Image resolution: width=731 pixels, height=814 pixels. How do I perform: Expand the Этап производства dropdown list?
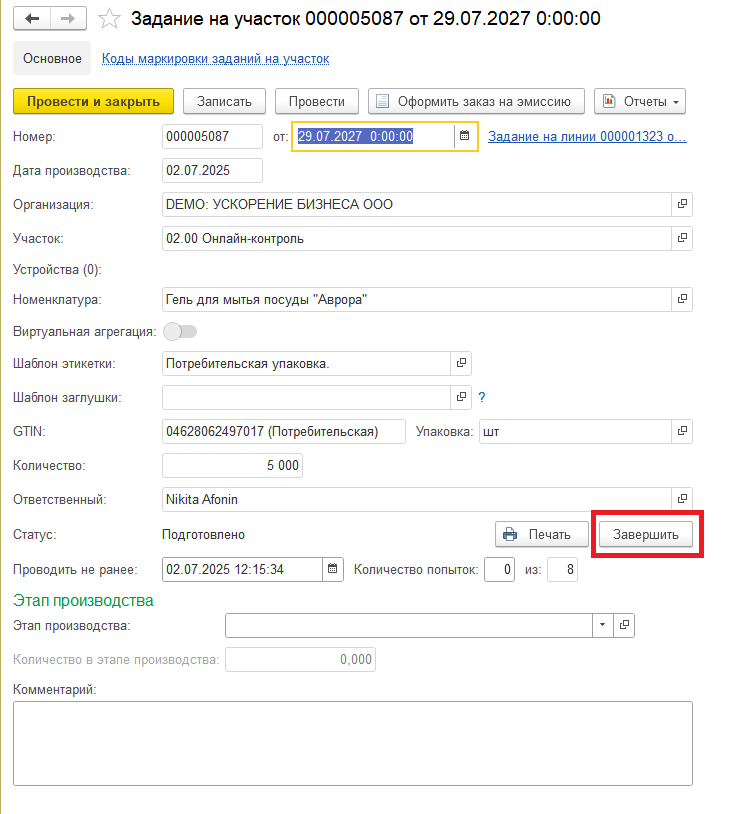click(x=602, y=625)
